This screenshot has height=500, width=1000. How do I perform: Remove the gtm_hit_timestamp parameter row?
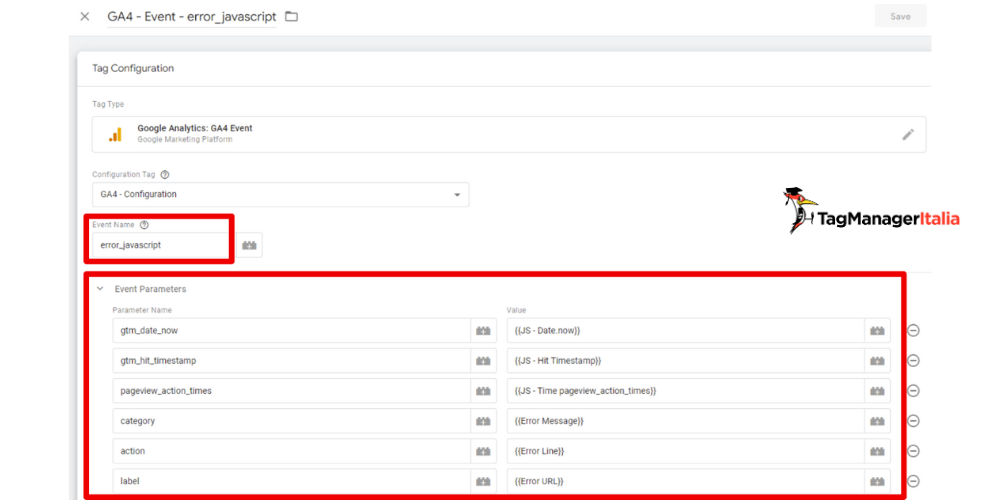coord(913,360)
